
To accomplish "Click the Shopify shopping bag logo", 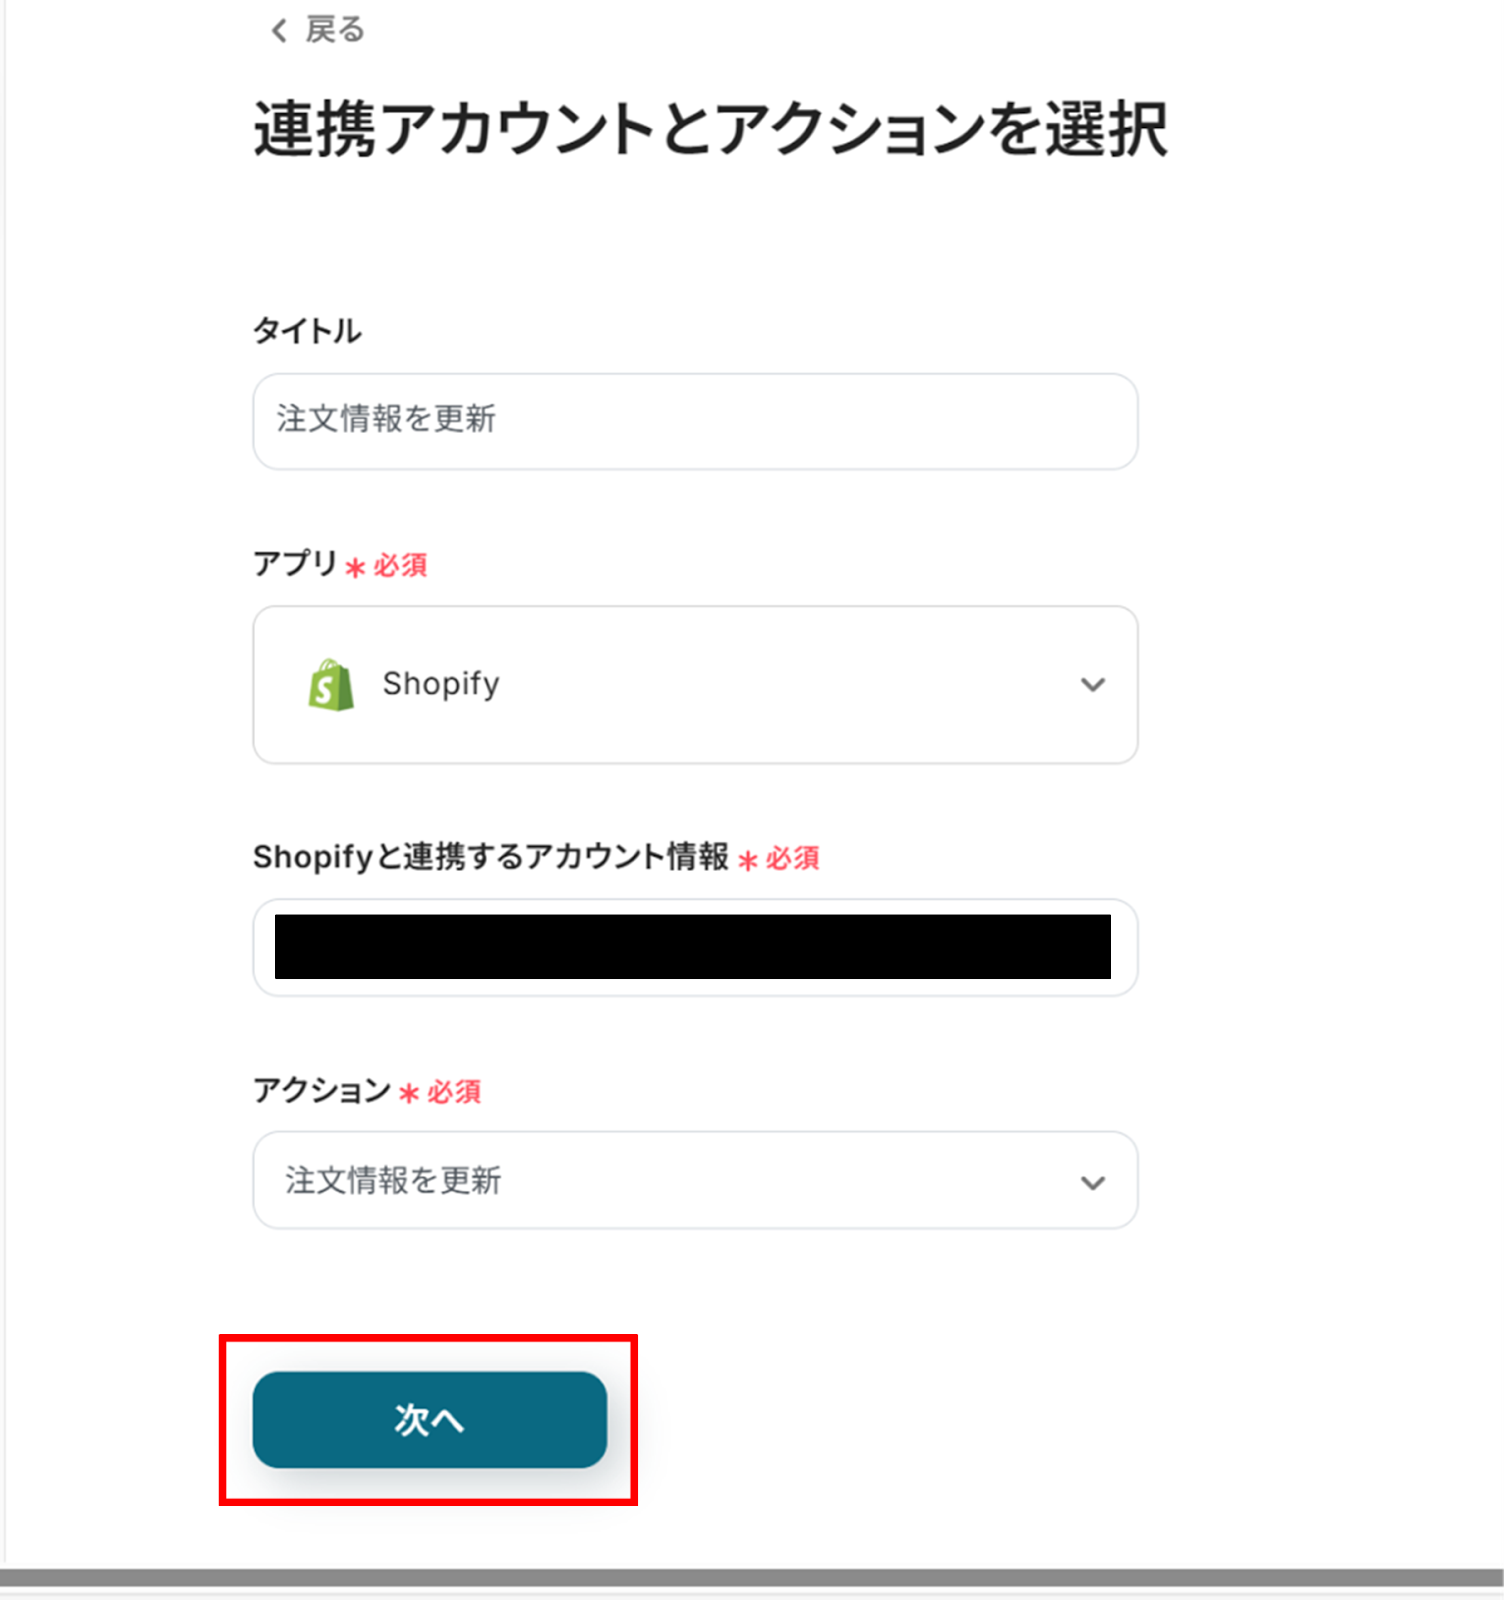I will click(x=331, y=685).
